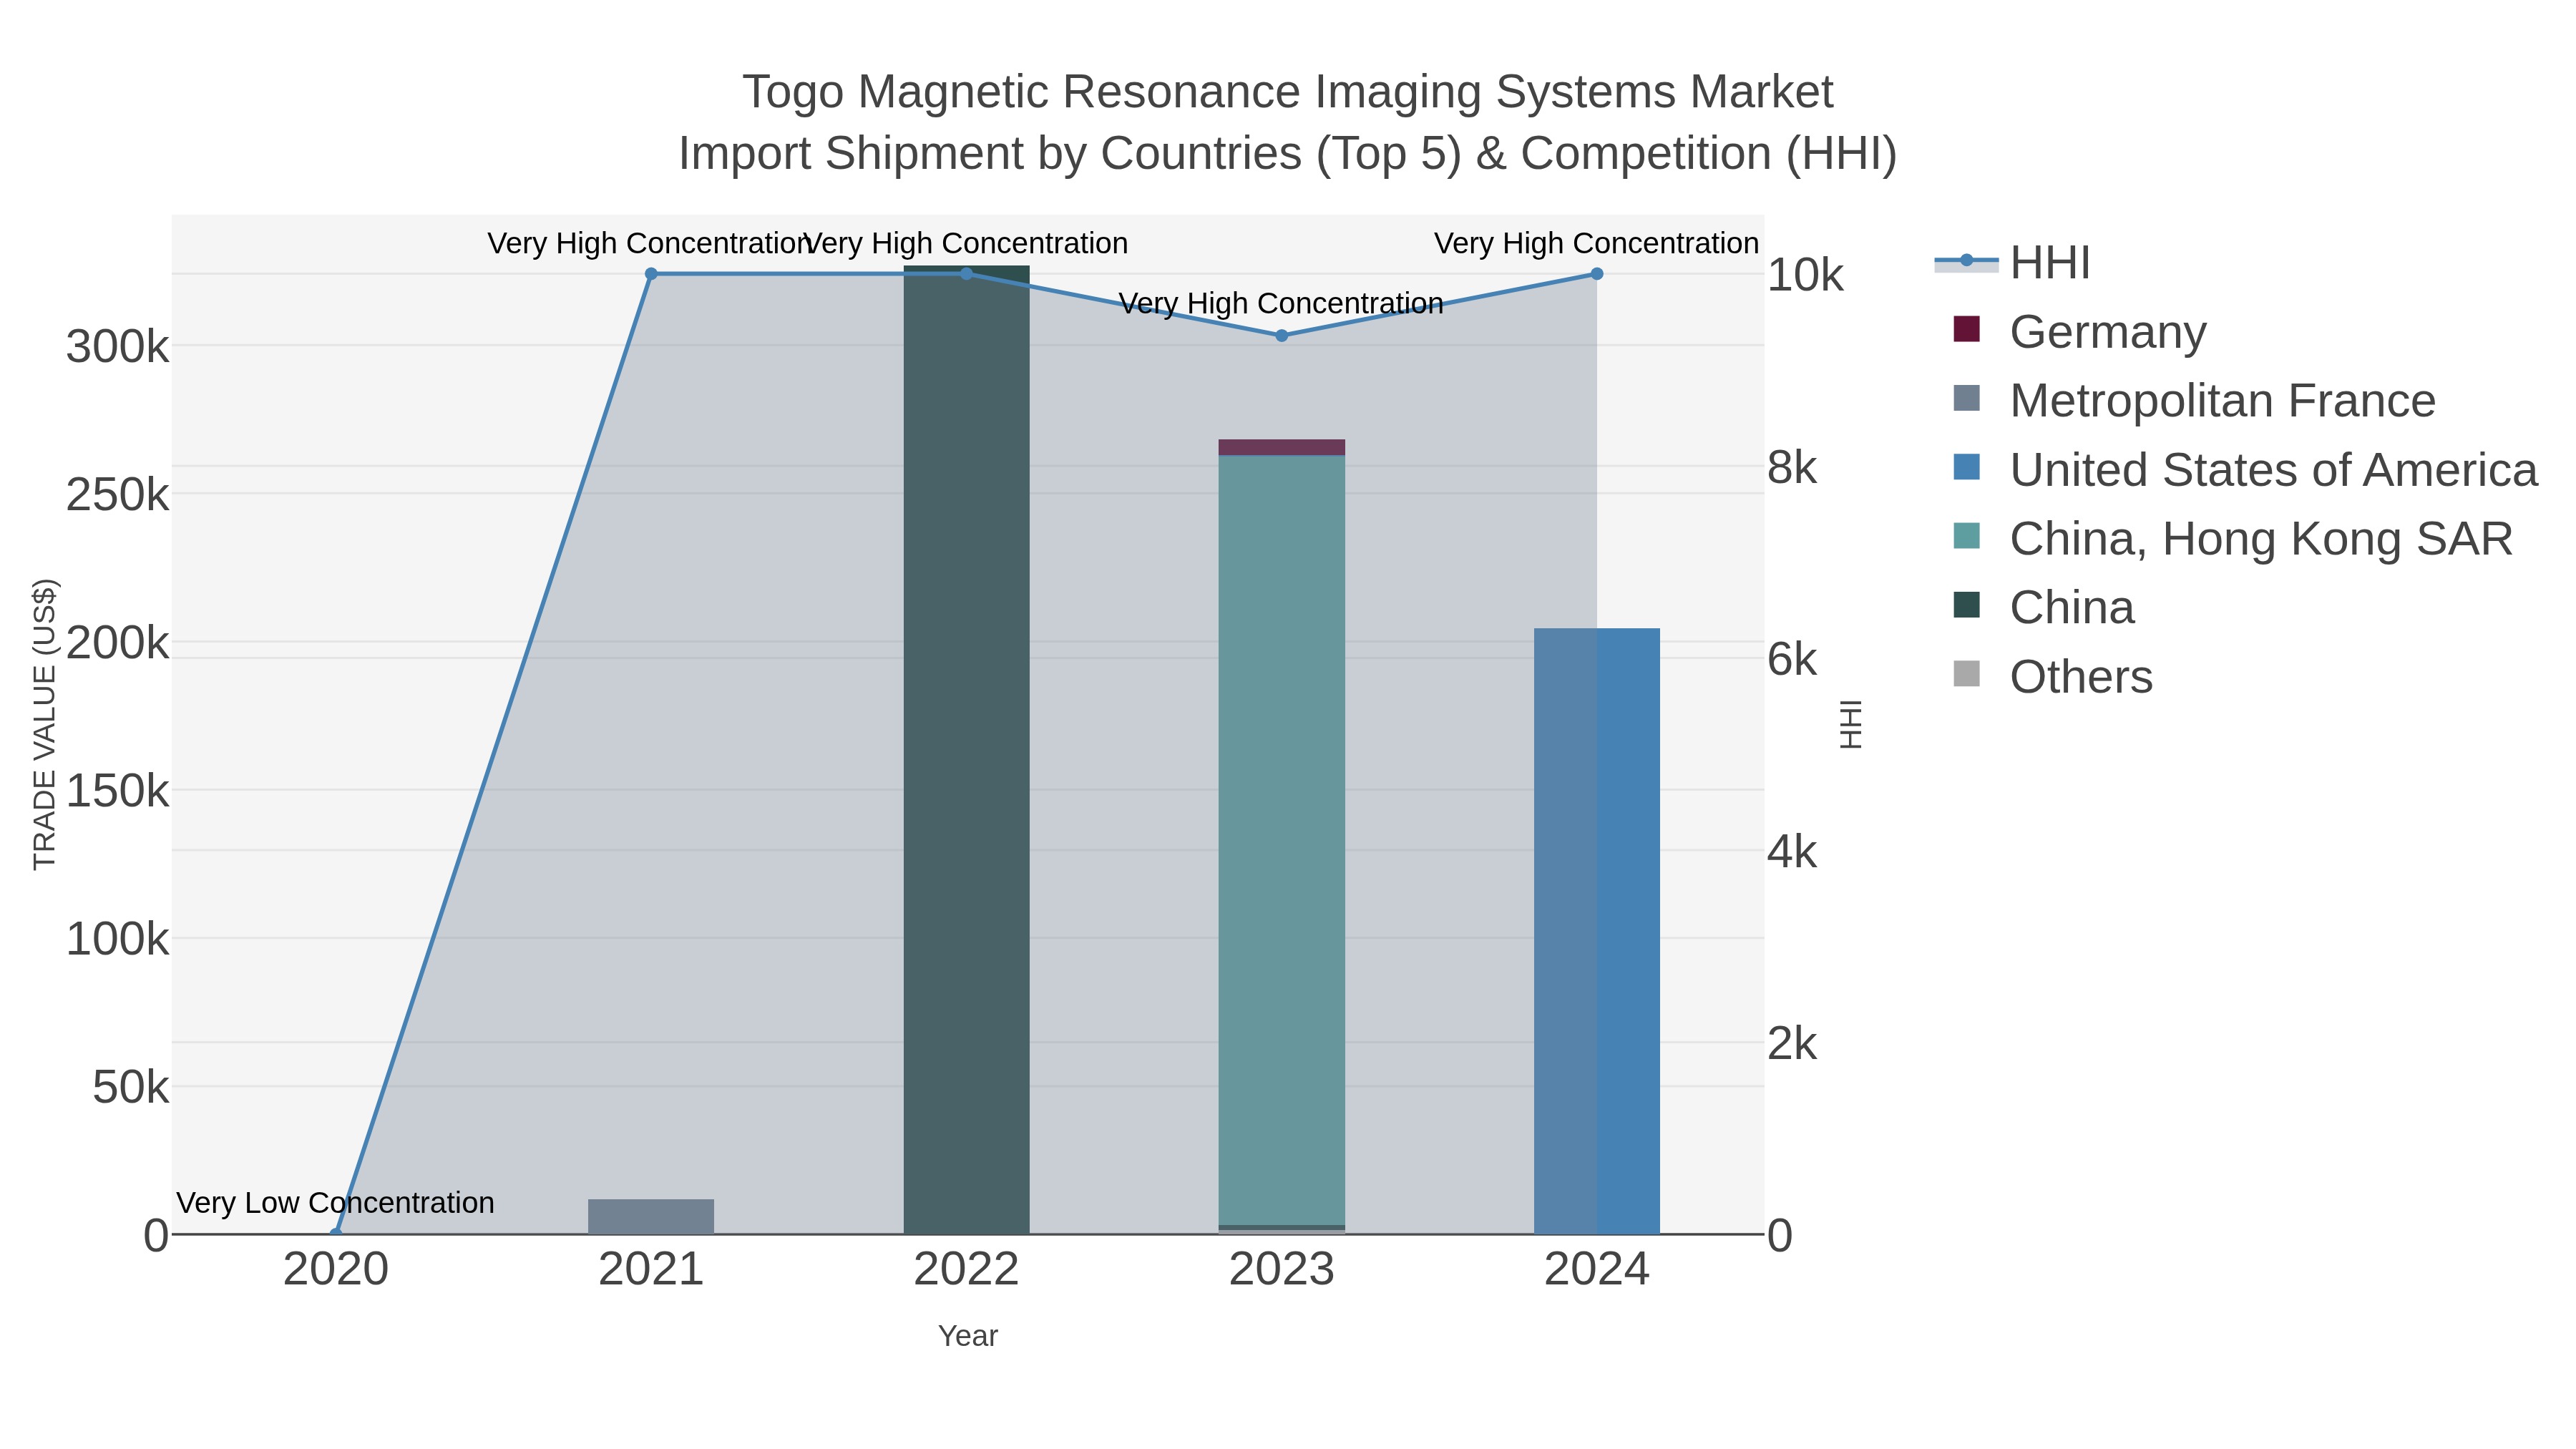Click the 'Very Low Concentration' annotation
The width and height of the screenshot is (2576, 1449).
(335, 1202)
